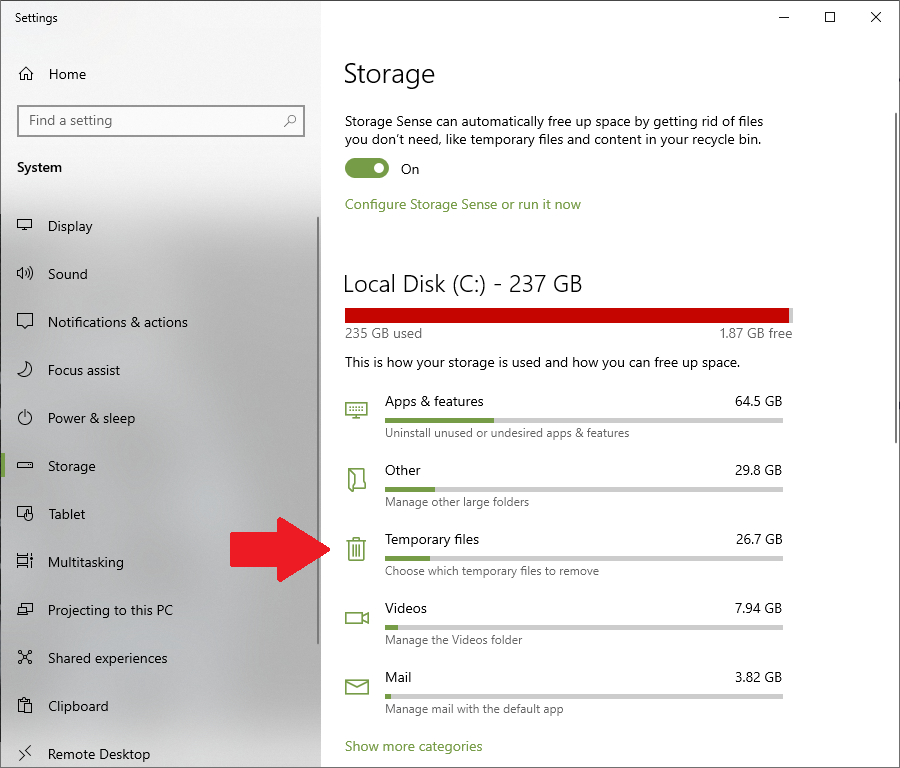Turn off the Storage Sense toggle
Image resolution: width=900 pixels, height=768 pixels.
367,169
